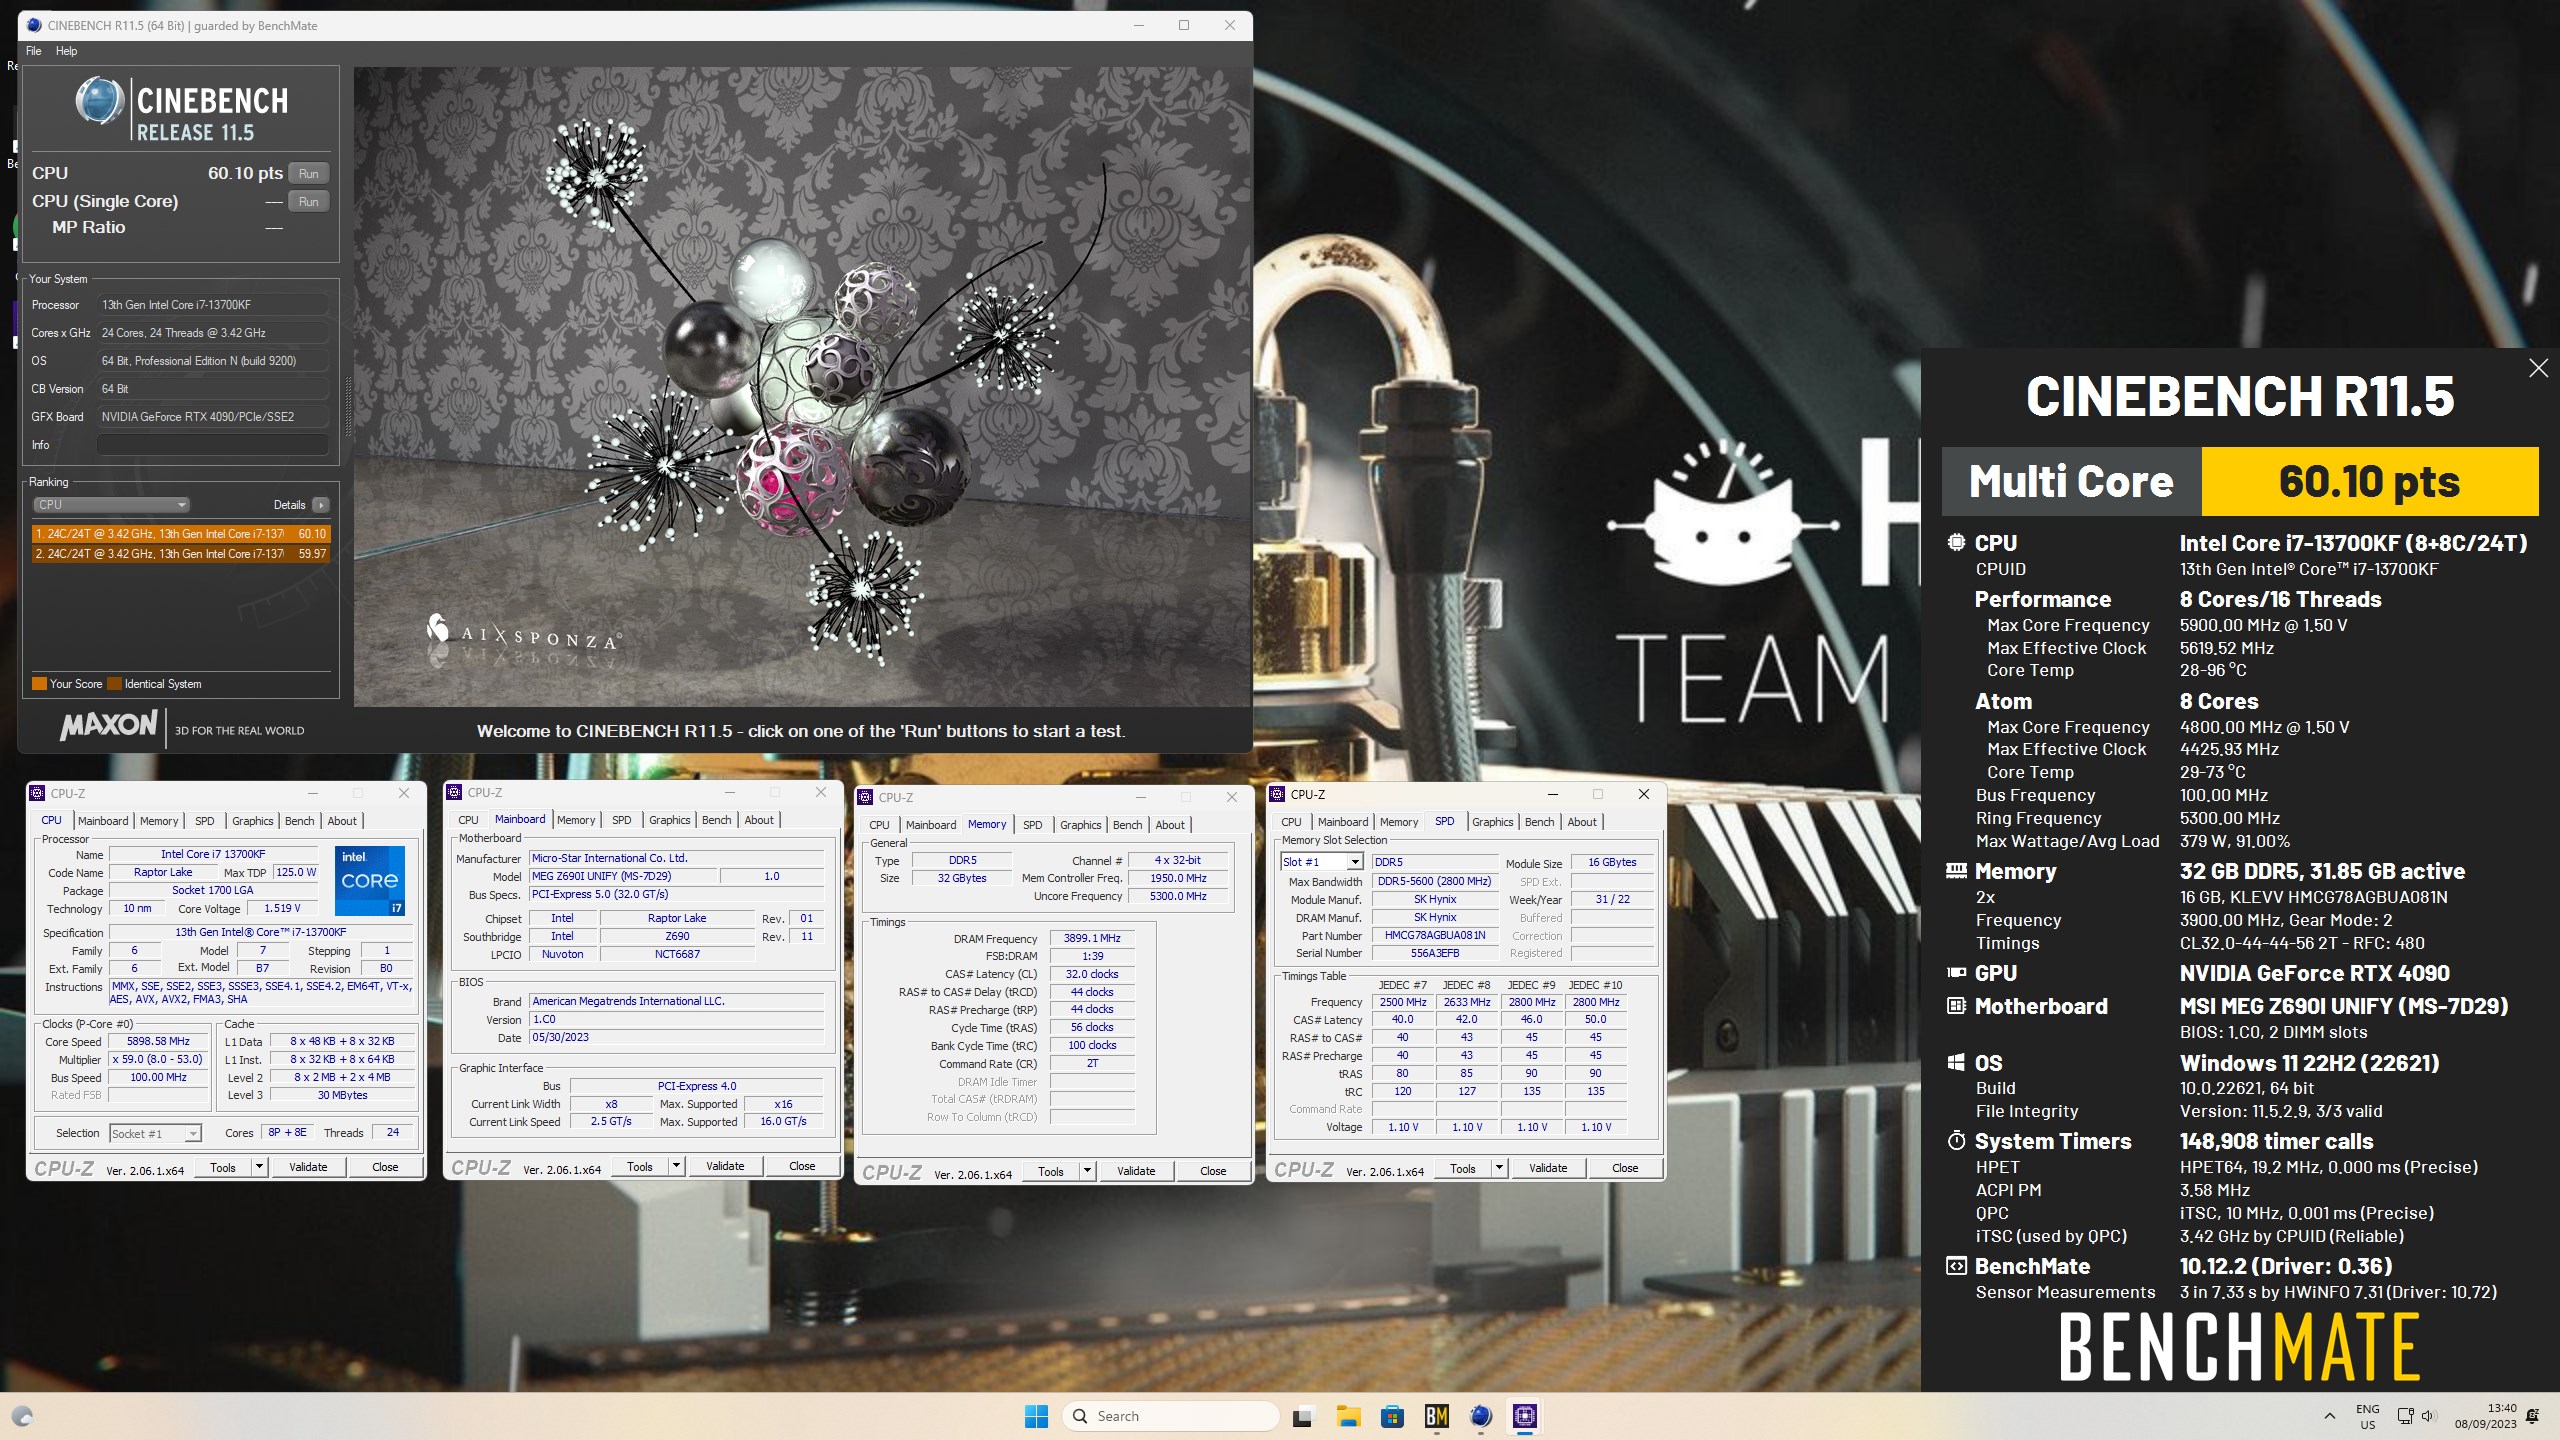This screenshot has width=2560, height=1440.
Task: Click the Cinebench globe icon in title bar
Action: 35,25
